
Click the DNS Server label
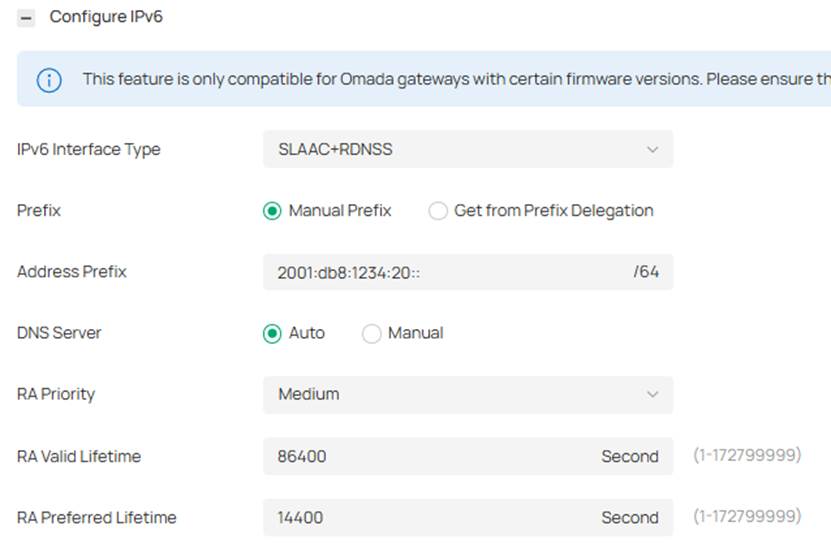[59, 333]
